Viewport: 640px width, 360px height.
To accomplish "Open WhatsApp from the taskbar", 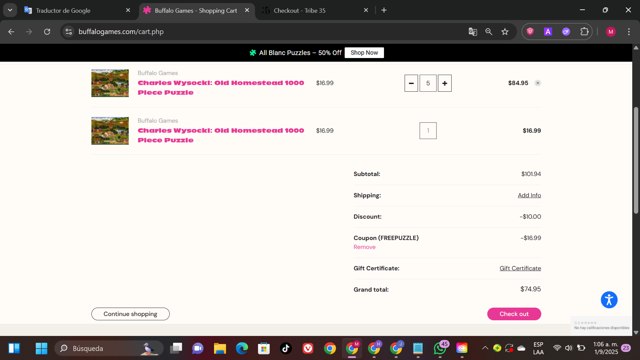I will pos(440,348).
